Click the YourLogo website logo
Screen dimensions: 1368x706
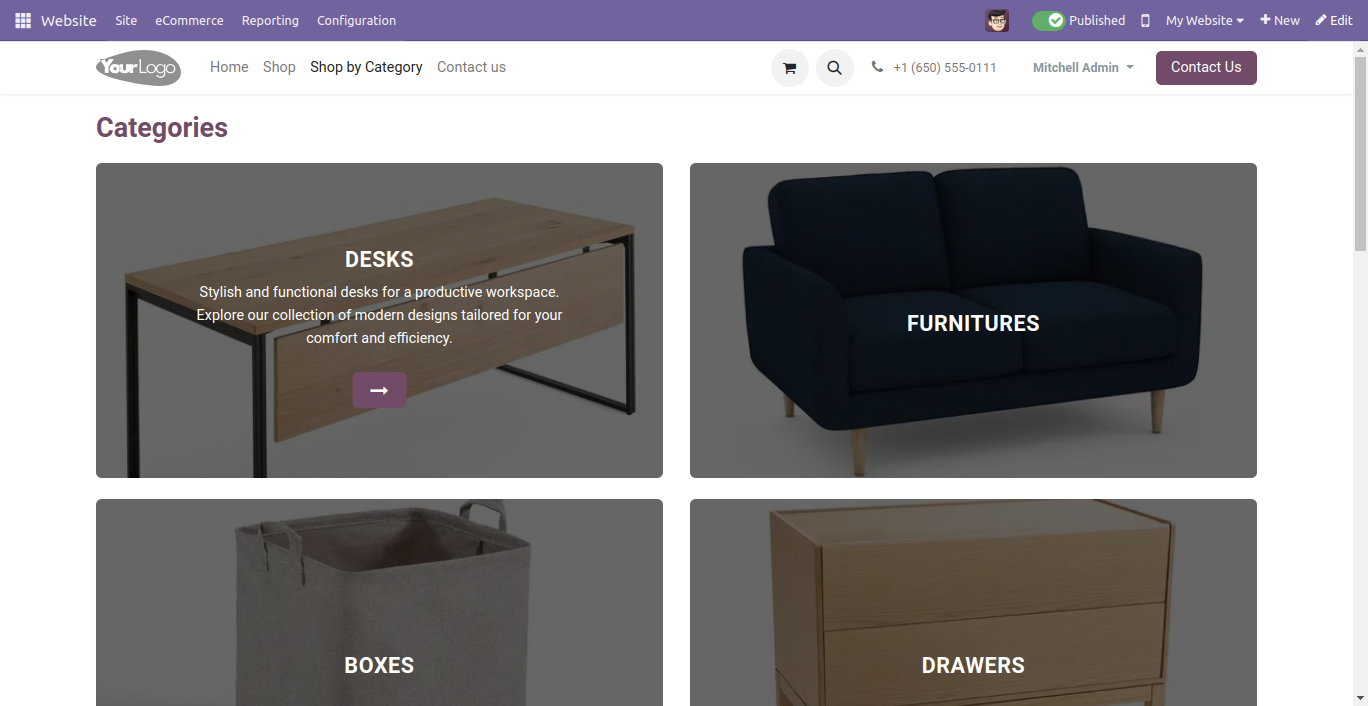(138, 68)
